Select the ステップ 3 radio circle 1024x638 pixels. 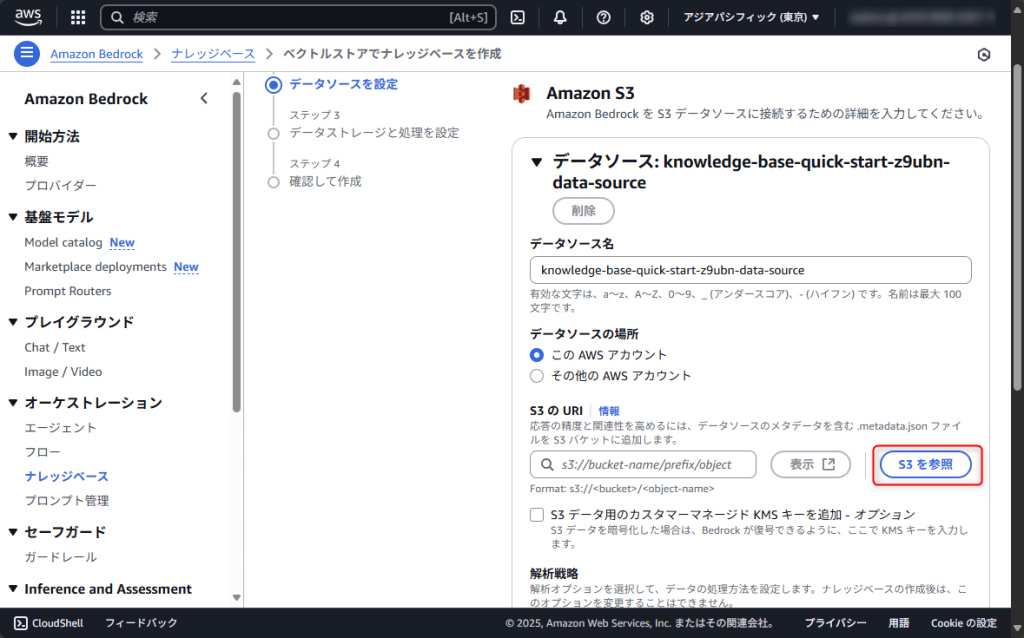(274, 133)
